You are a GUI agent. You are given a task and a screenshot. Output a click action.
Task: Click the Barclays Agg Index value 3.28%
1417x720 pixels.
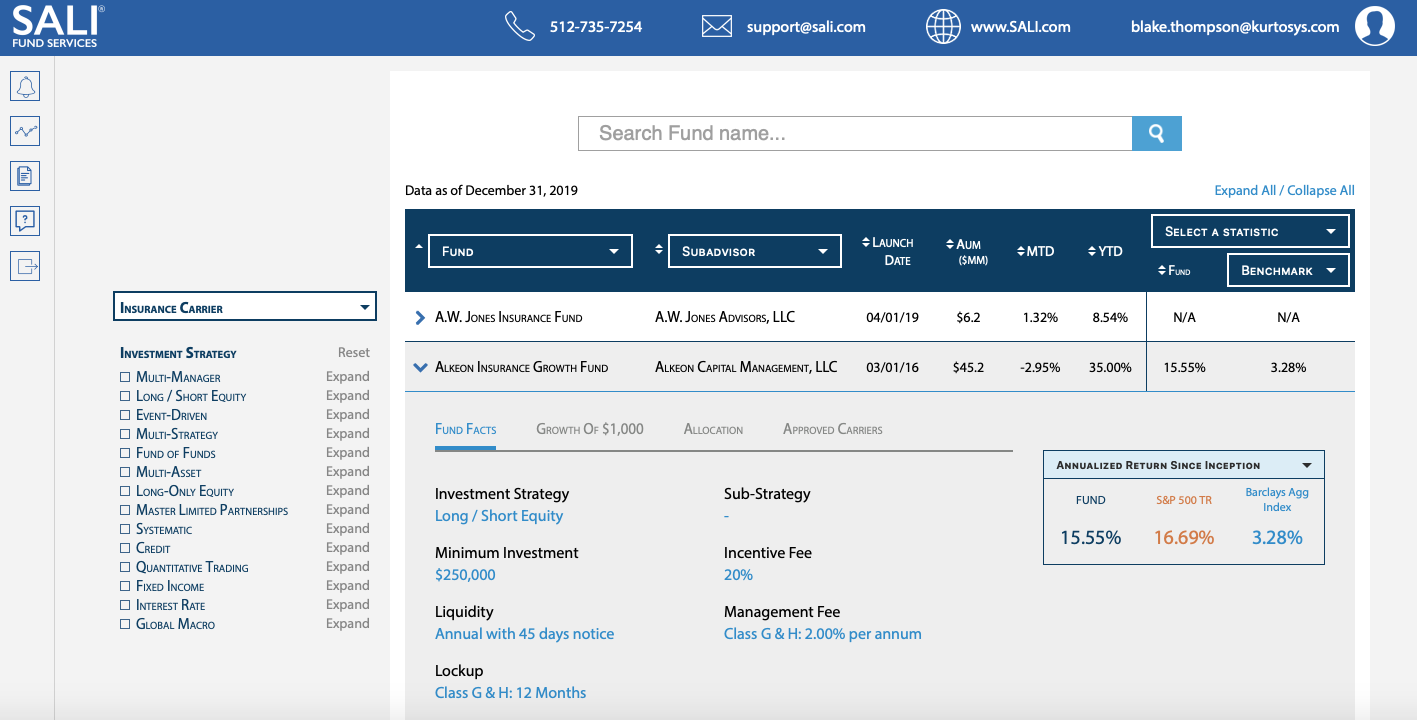(1277, 538)
